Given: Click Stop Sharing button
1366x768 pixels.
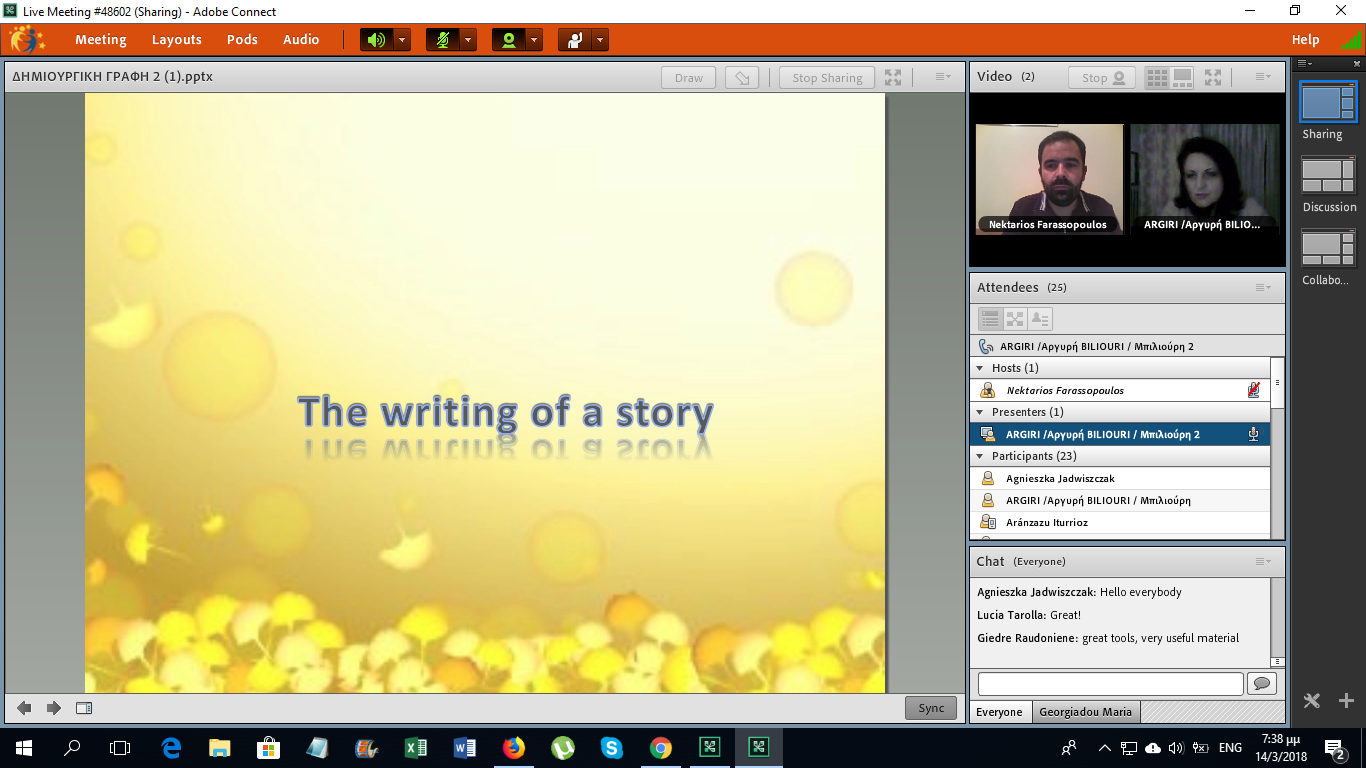Looking at the screenshot, I should pos(827,78).
